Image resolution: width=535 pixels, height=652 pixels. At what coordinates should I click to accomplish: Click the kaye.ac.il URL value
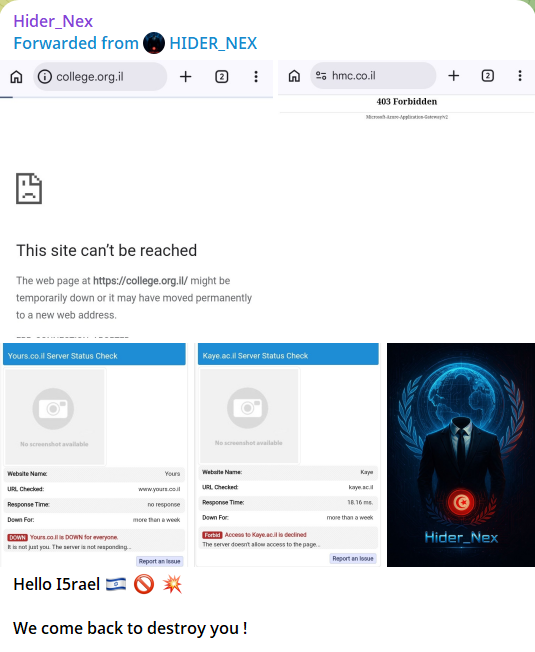(361, 487)
